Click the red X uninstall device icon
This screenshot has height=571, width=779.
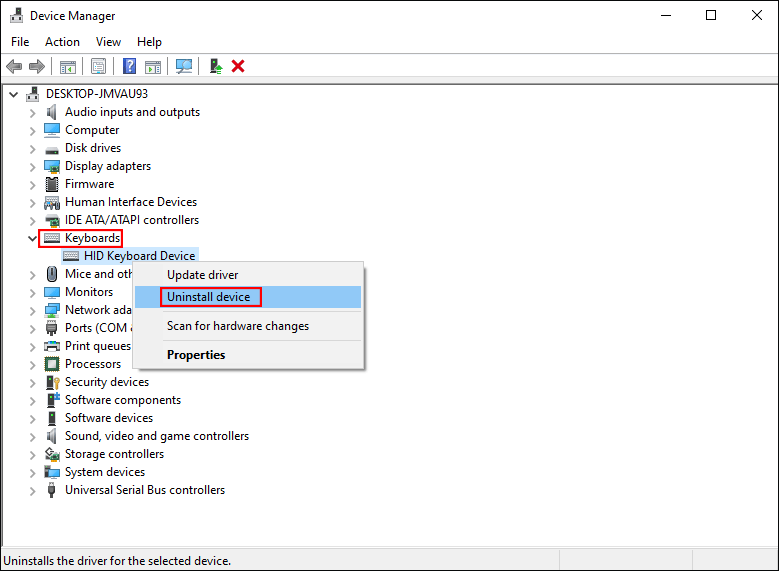[238, 66]
